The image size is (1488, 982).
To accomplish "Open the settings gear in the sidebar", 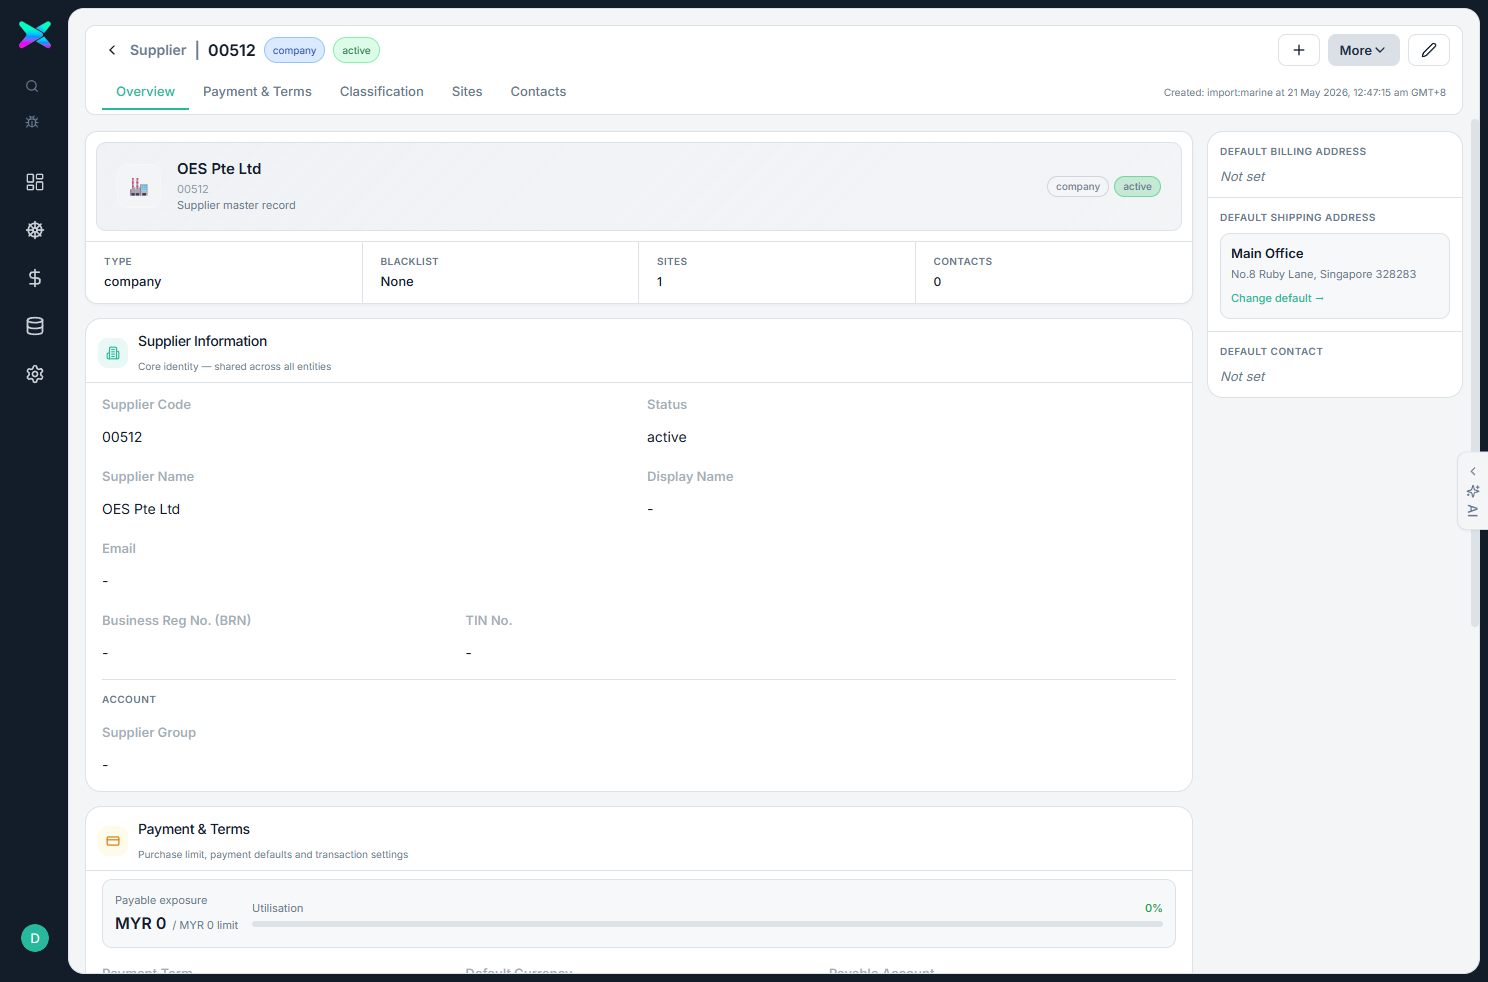I will click(x=35, y=374).
